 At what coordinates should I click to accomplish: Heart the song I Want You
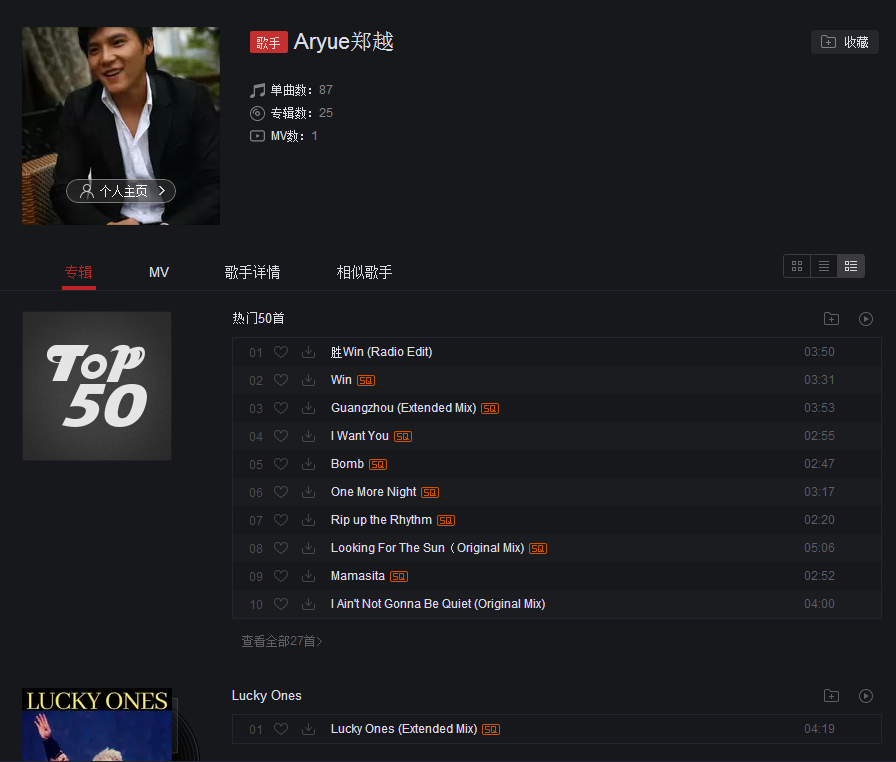[x=281, y=436]
